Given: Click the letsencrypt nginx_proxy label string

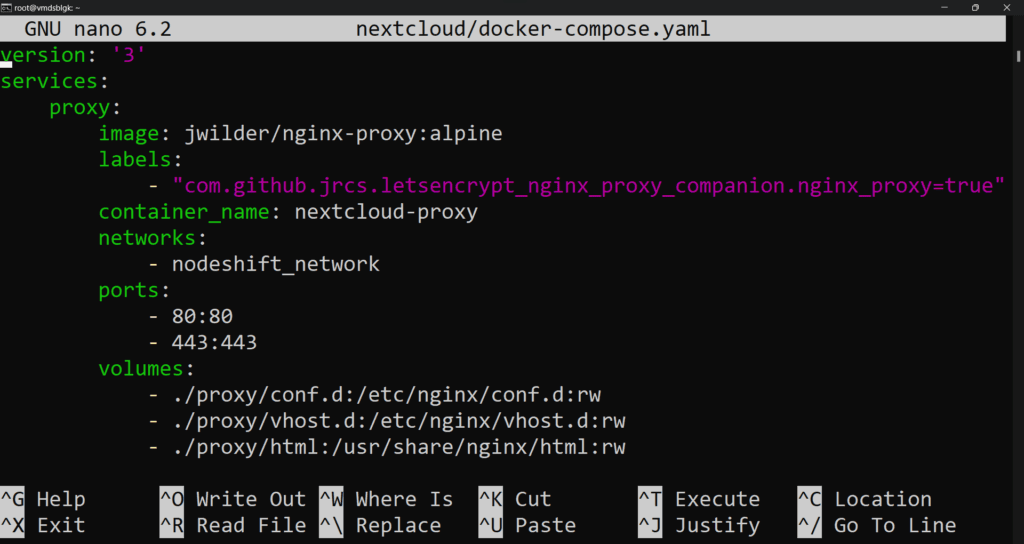Looking at the screenshot, I should (588, 185).
